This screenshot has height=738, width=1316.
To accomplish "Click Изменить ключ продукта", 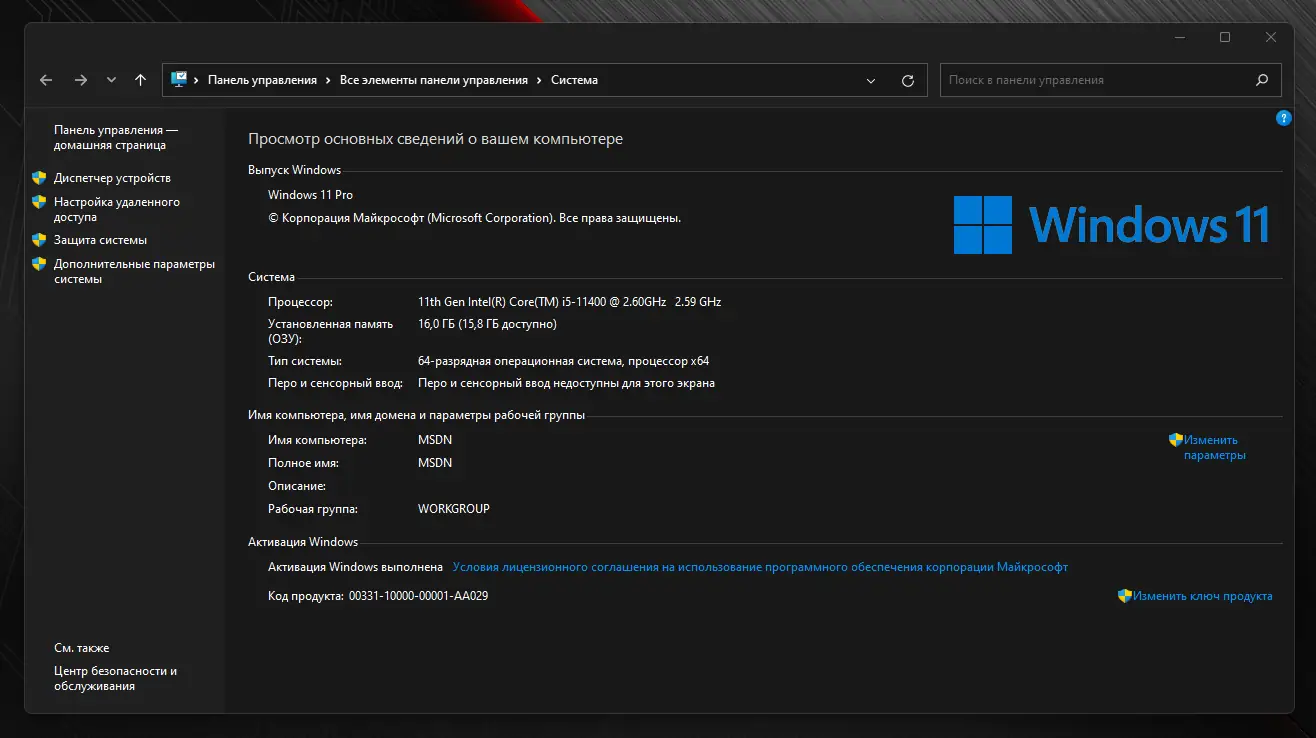I will 1203,596.
